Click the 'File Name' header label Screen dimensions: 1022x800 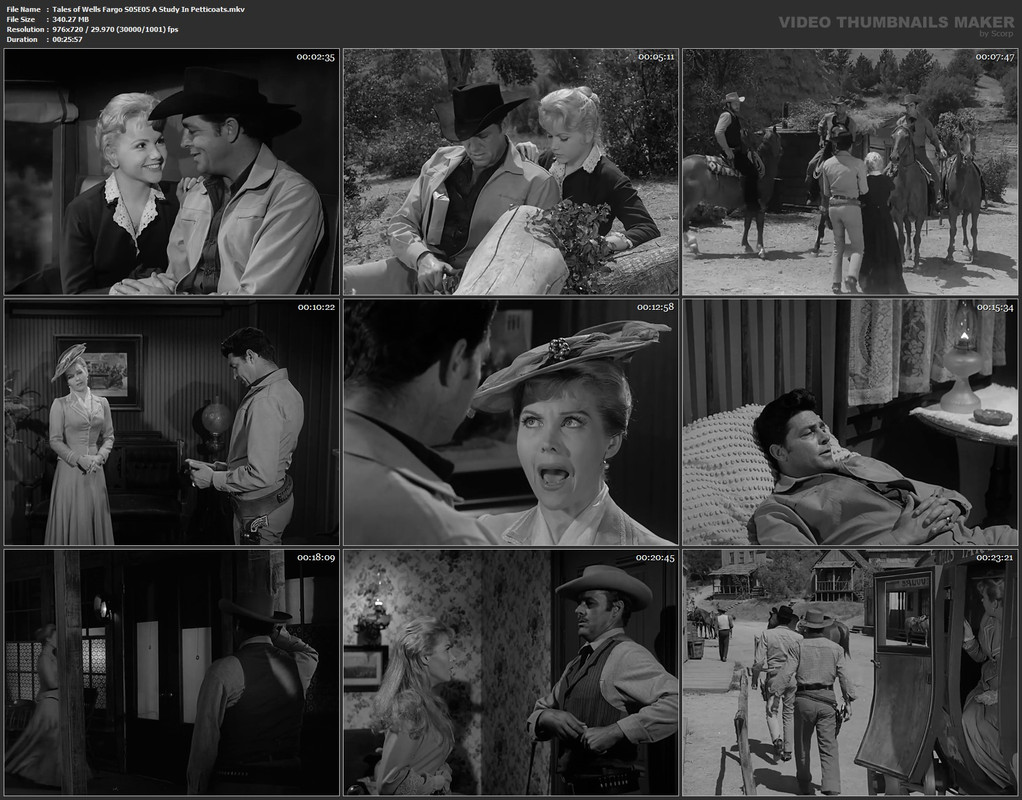point(23,9)
